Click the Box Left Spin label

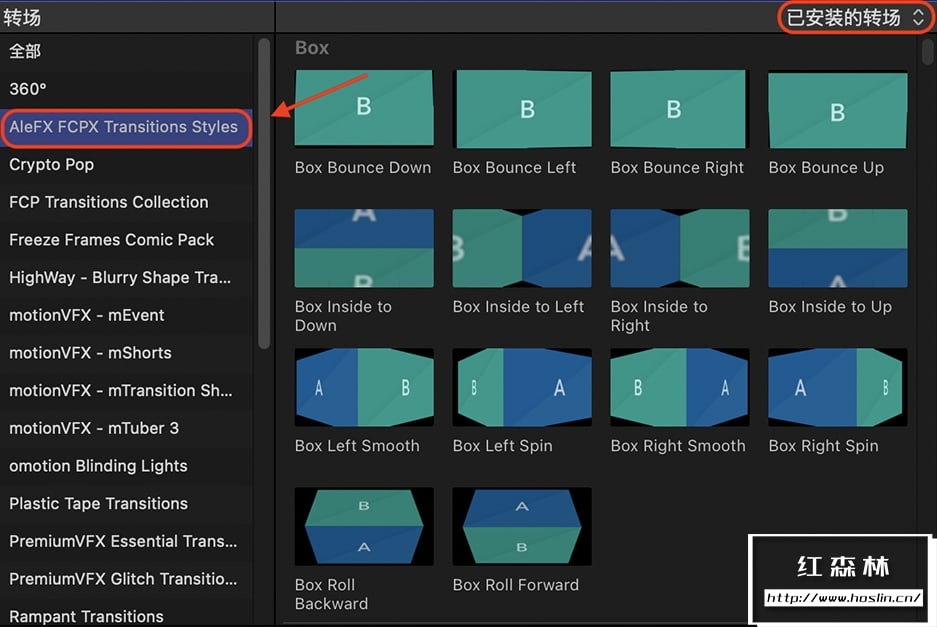[503, 446]
